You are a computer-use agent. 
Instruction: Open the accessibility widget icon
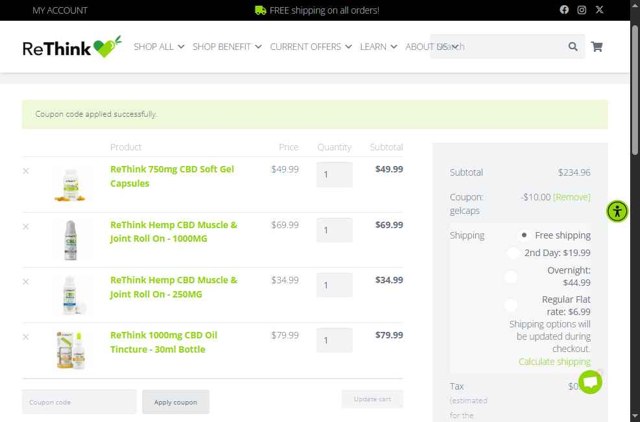(617, 211)
